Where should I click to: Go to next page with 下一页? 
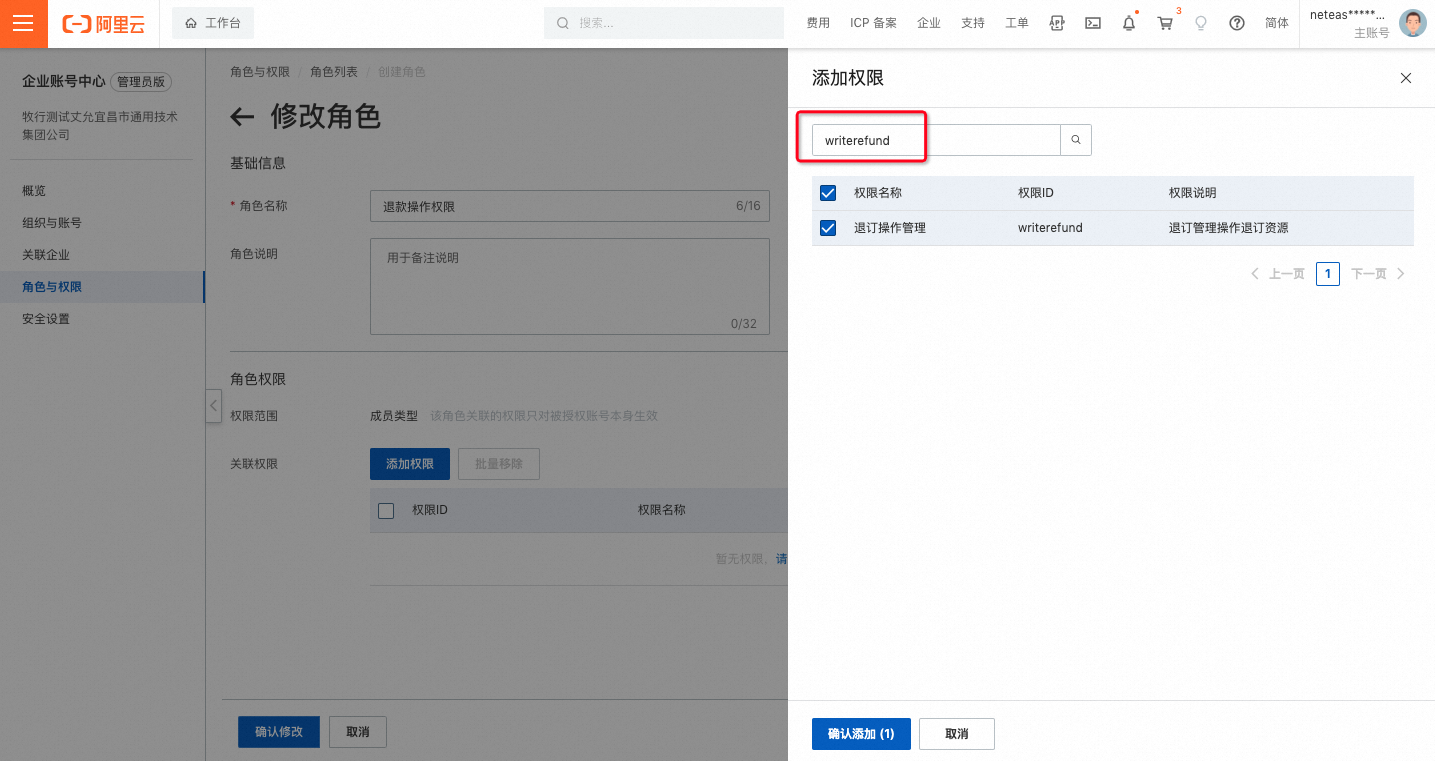(1378, 274)
